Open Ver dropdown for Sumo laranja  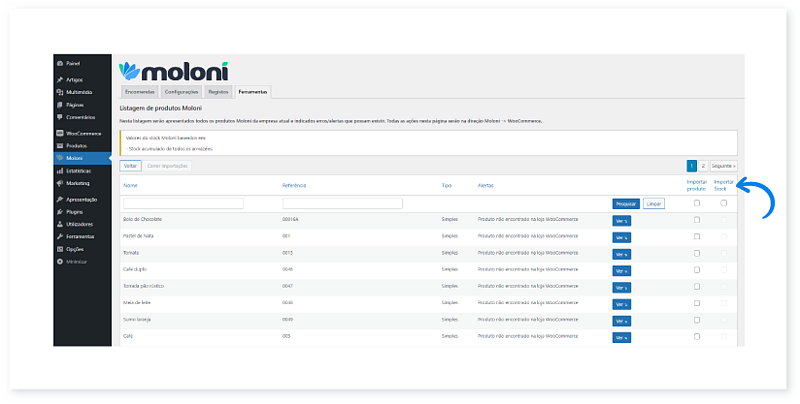tap(621, 321)
